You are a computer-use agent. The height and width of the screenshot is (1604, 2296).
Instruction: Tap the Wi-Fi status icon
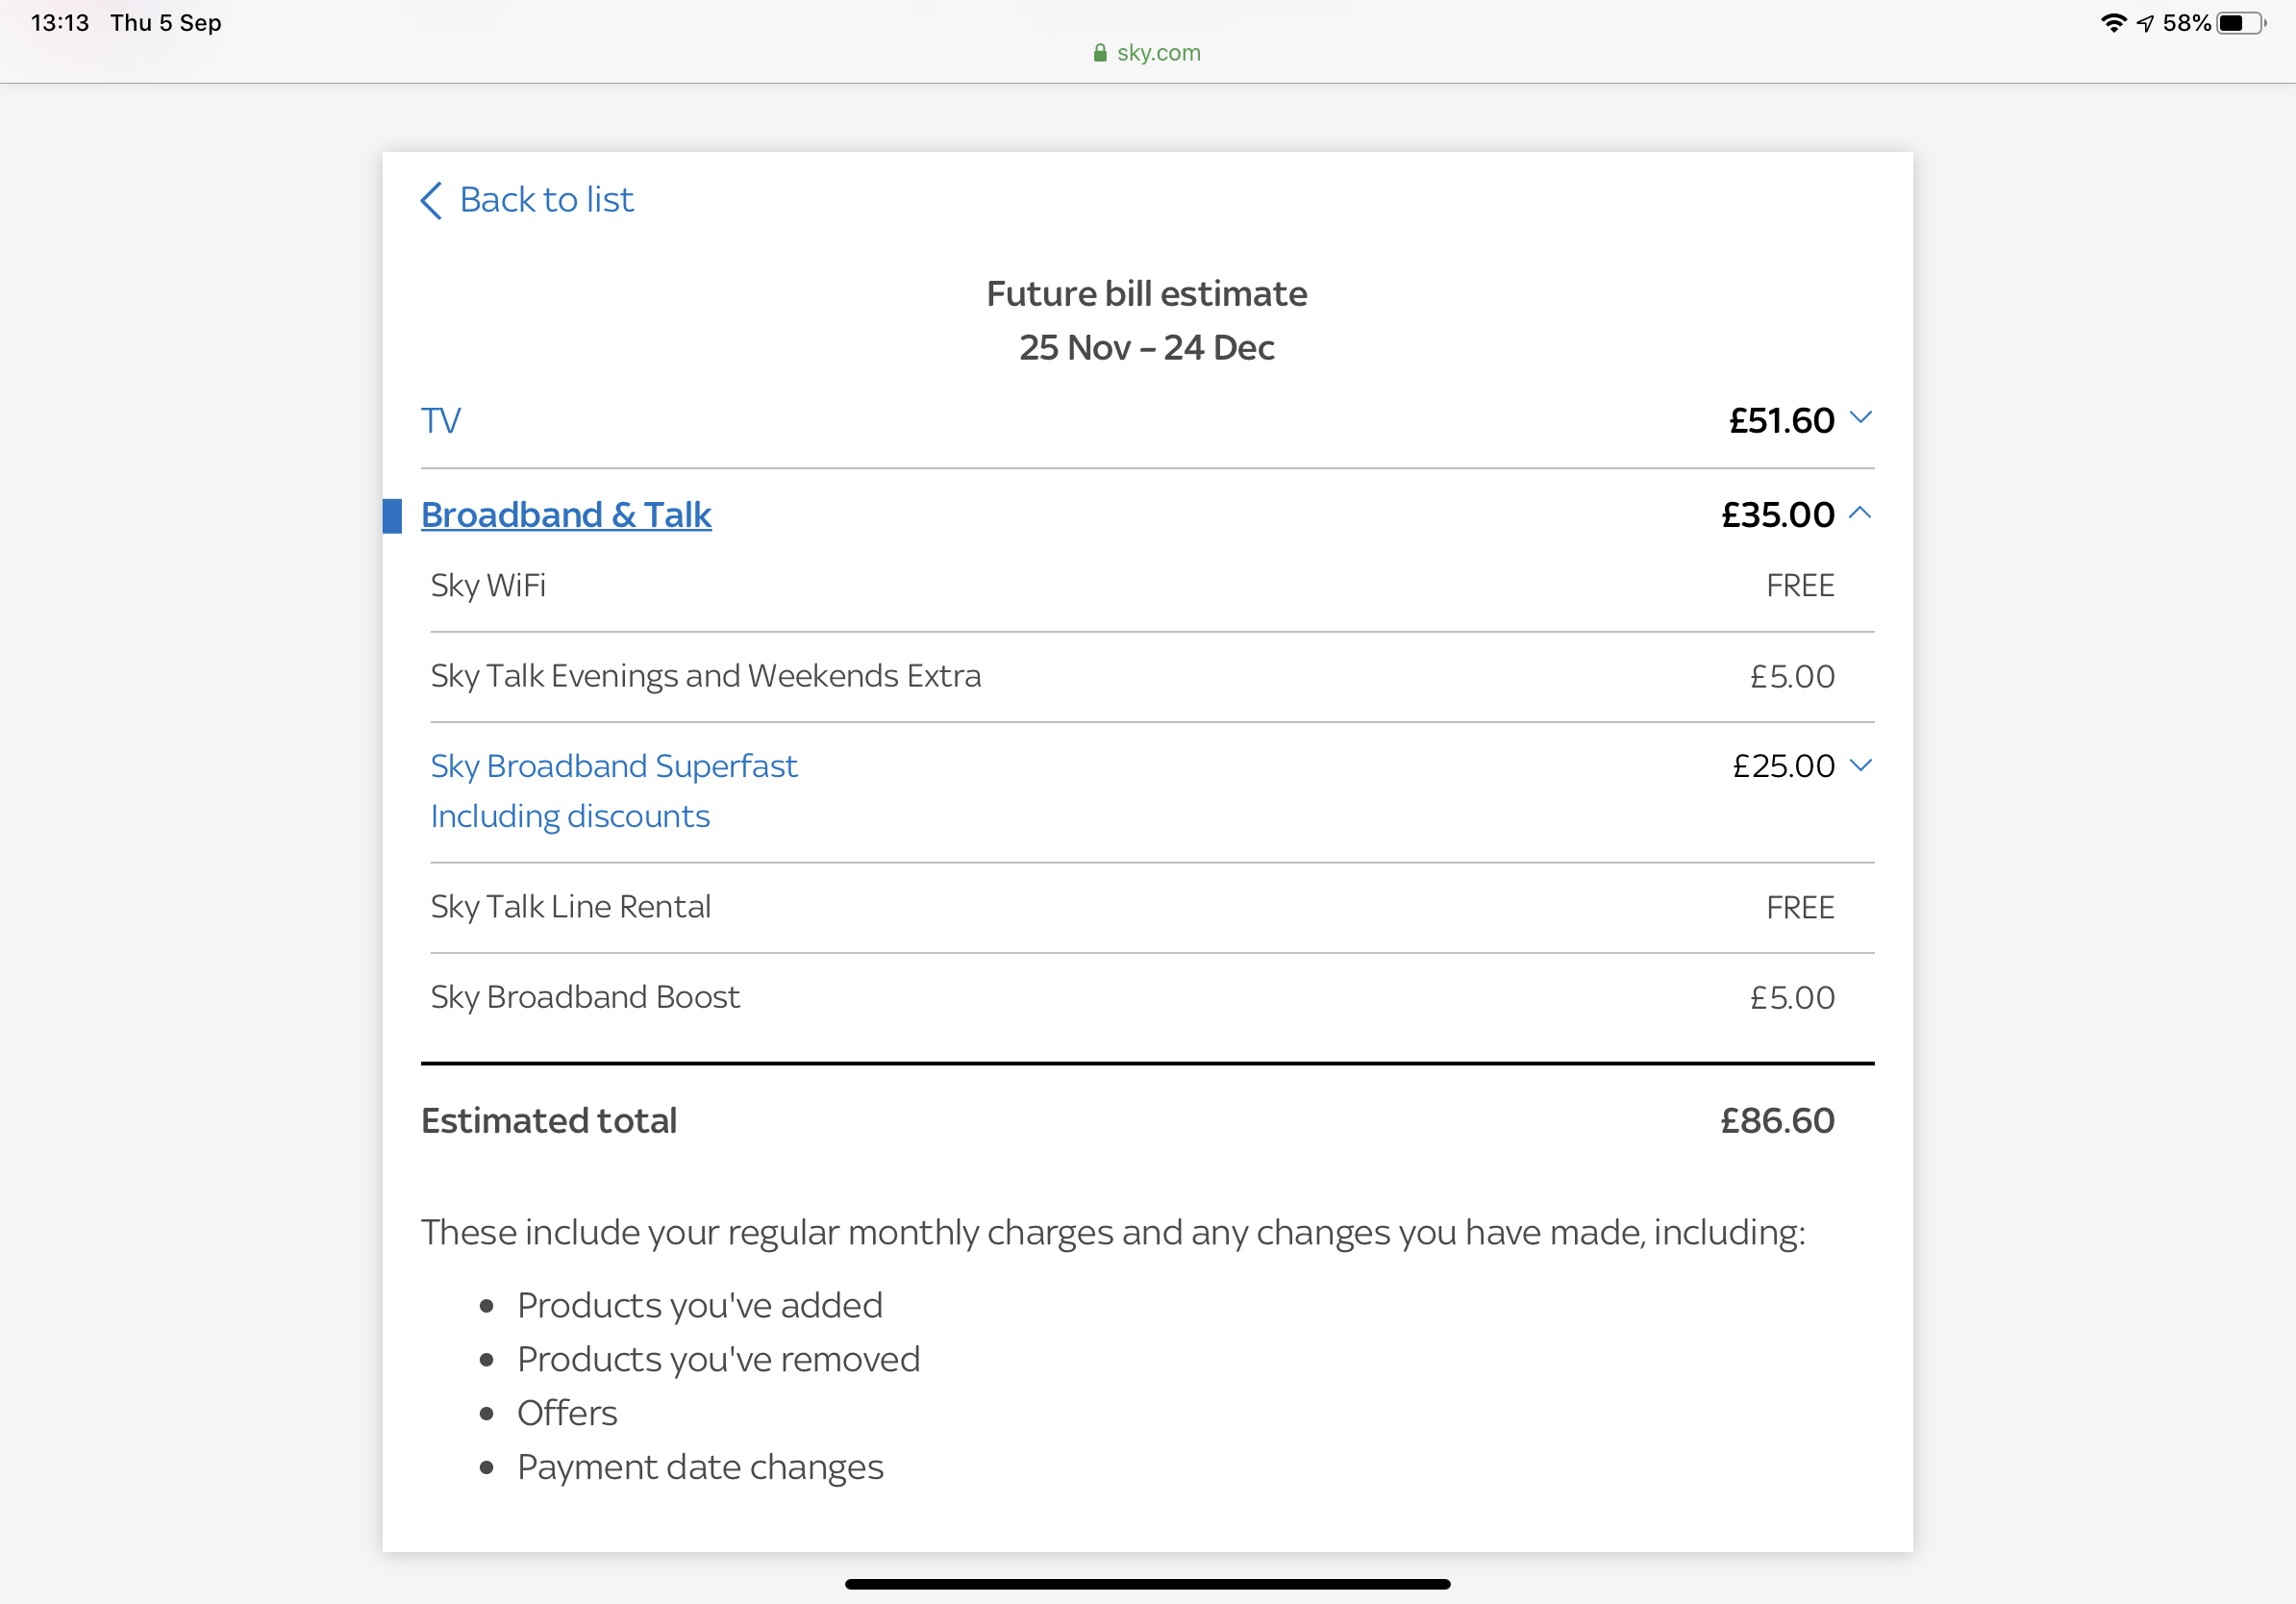(x=2114, y=22)
